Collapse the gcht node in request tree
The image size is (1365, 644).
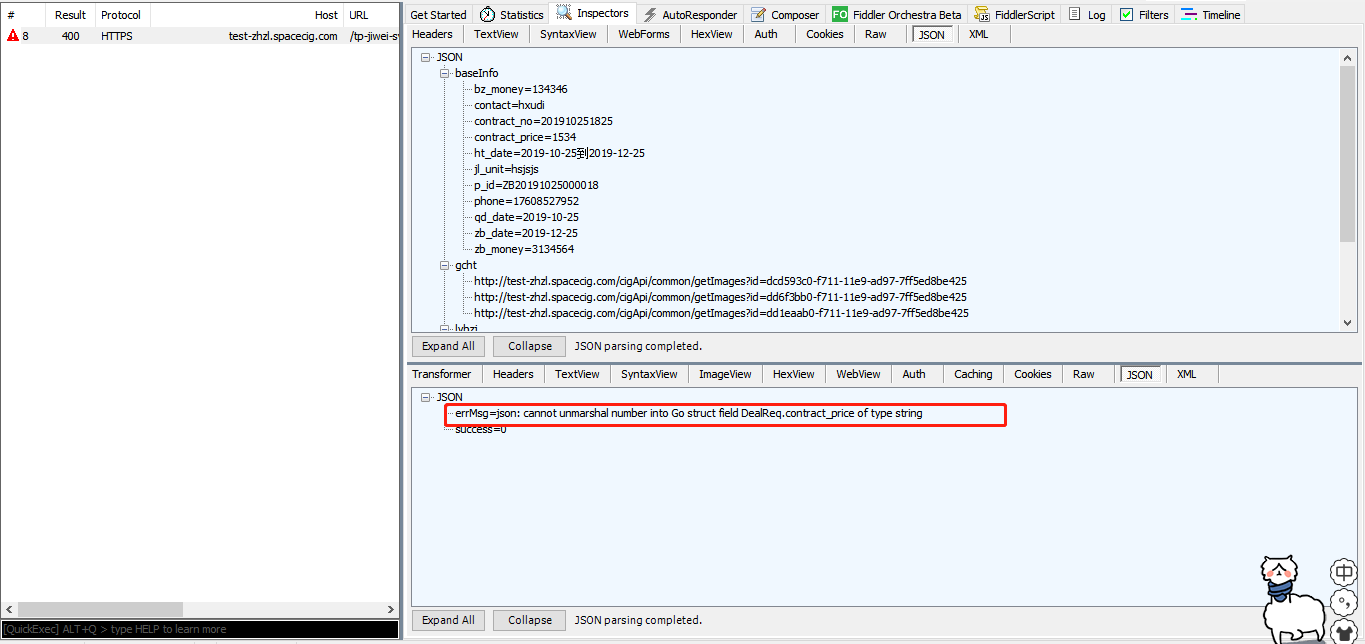point(445,265)
